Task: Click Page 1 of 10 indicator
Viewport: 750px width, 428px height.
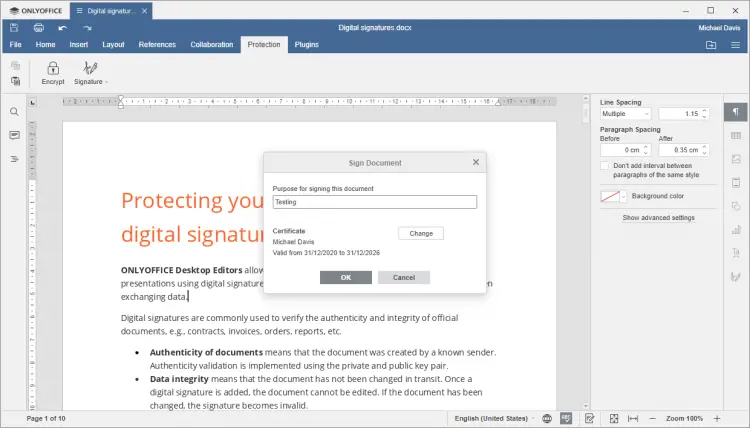Action: click(46, 418)
